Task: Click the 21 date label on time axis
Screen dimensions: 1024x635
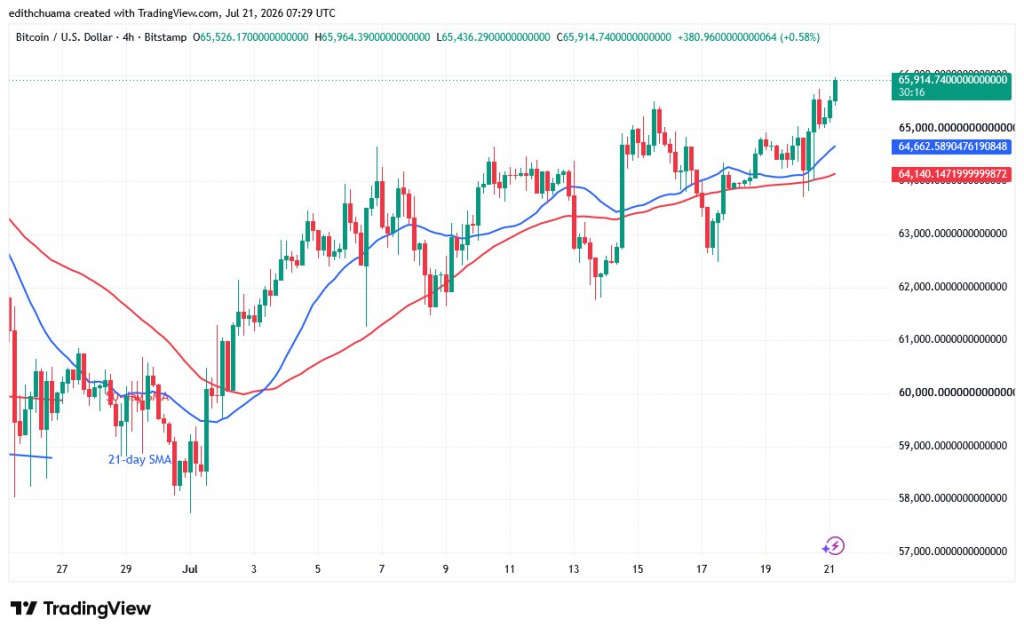Action: (829, 569)
